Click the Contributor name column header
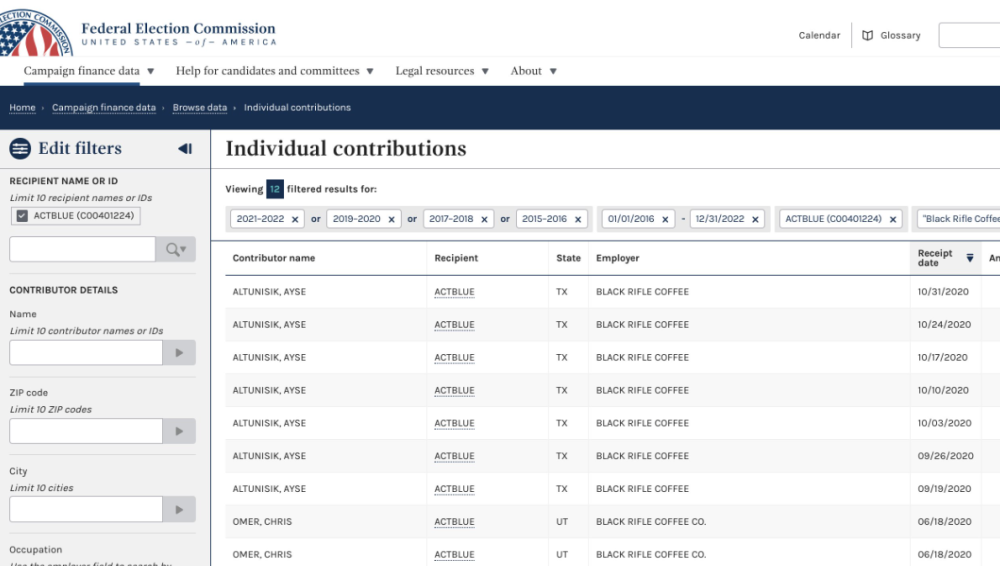 click(274, 258)
